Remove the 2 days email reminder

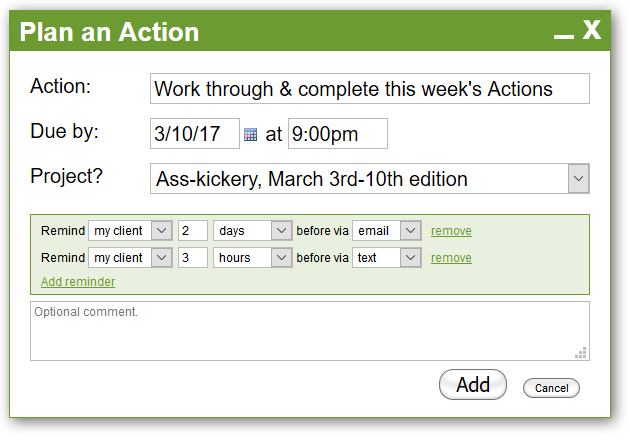[x=451, y=231]
